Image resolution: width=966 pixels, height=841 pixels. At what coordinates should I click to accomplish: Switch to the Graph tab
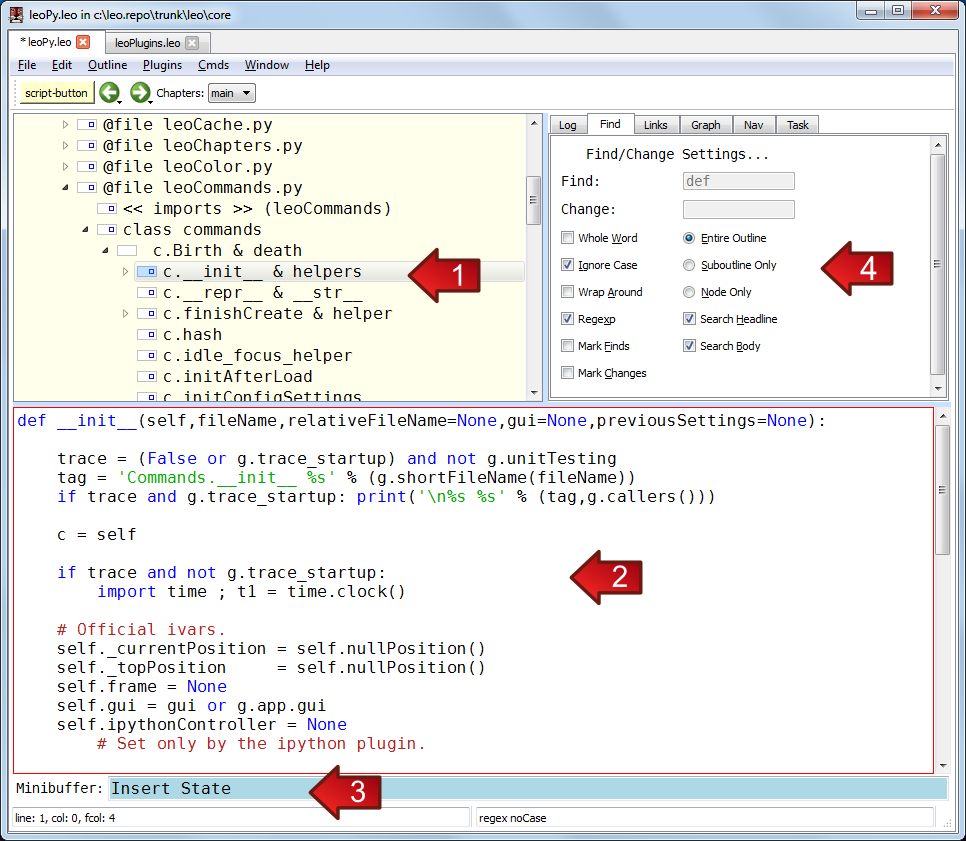[x=705, y=125]
